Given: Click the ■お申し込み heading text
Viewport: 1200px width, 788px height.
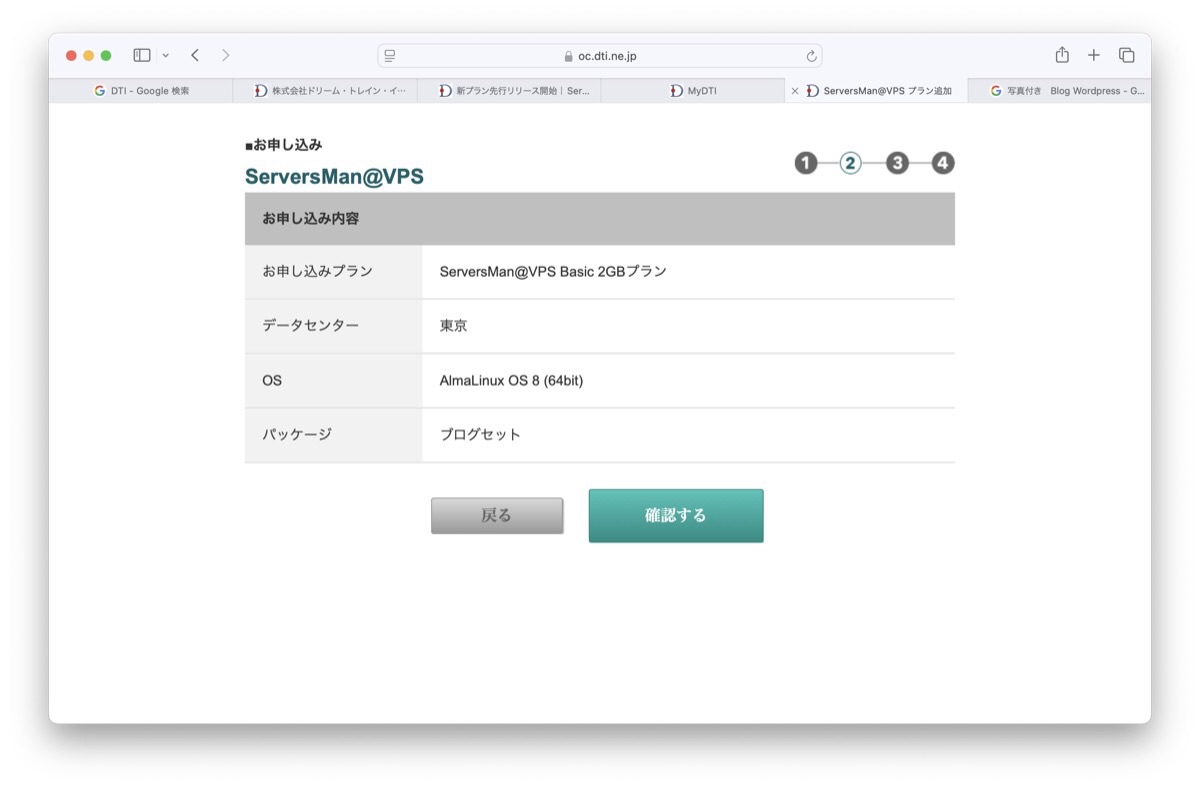Looking at the screenshot, I should (284, 145).
